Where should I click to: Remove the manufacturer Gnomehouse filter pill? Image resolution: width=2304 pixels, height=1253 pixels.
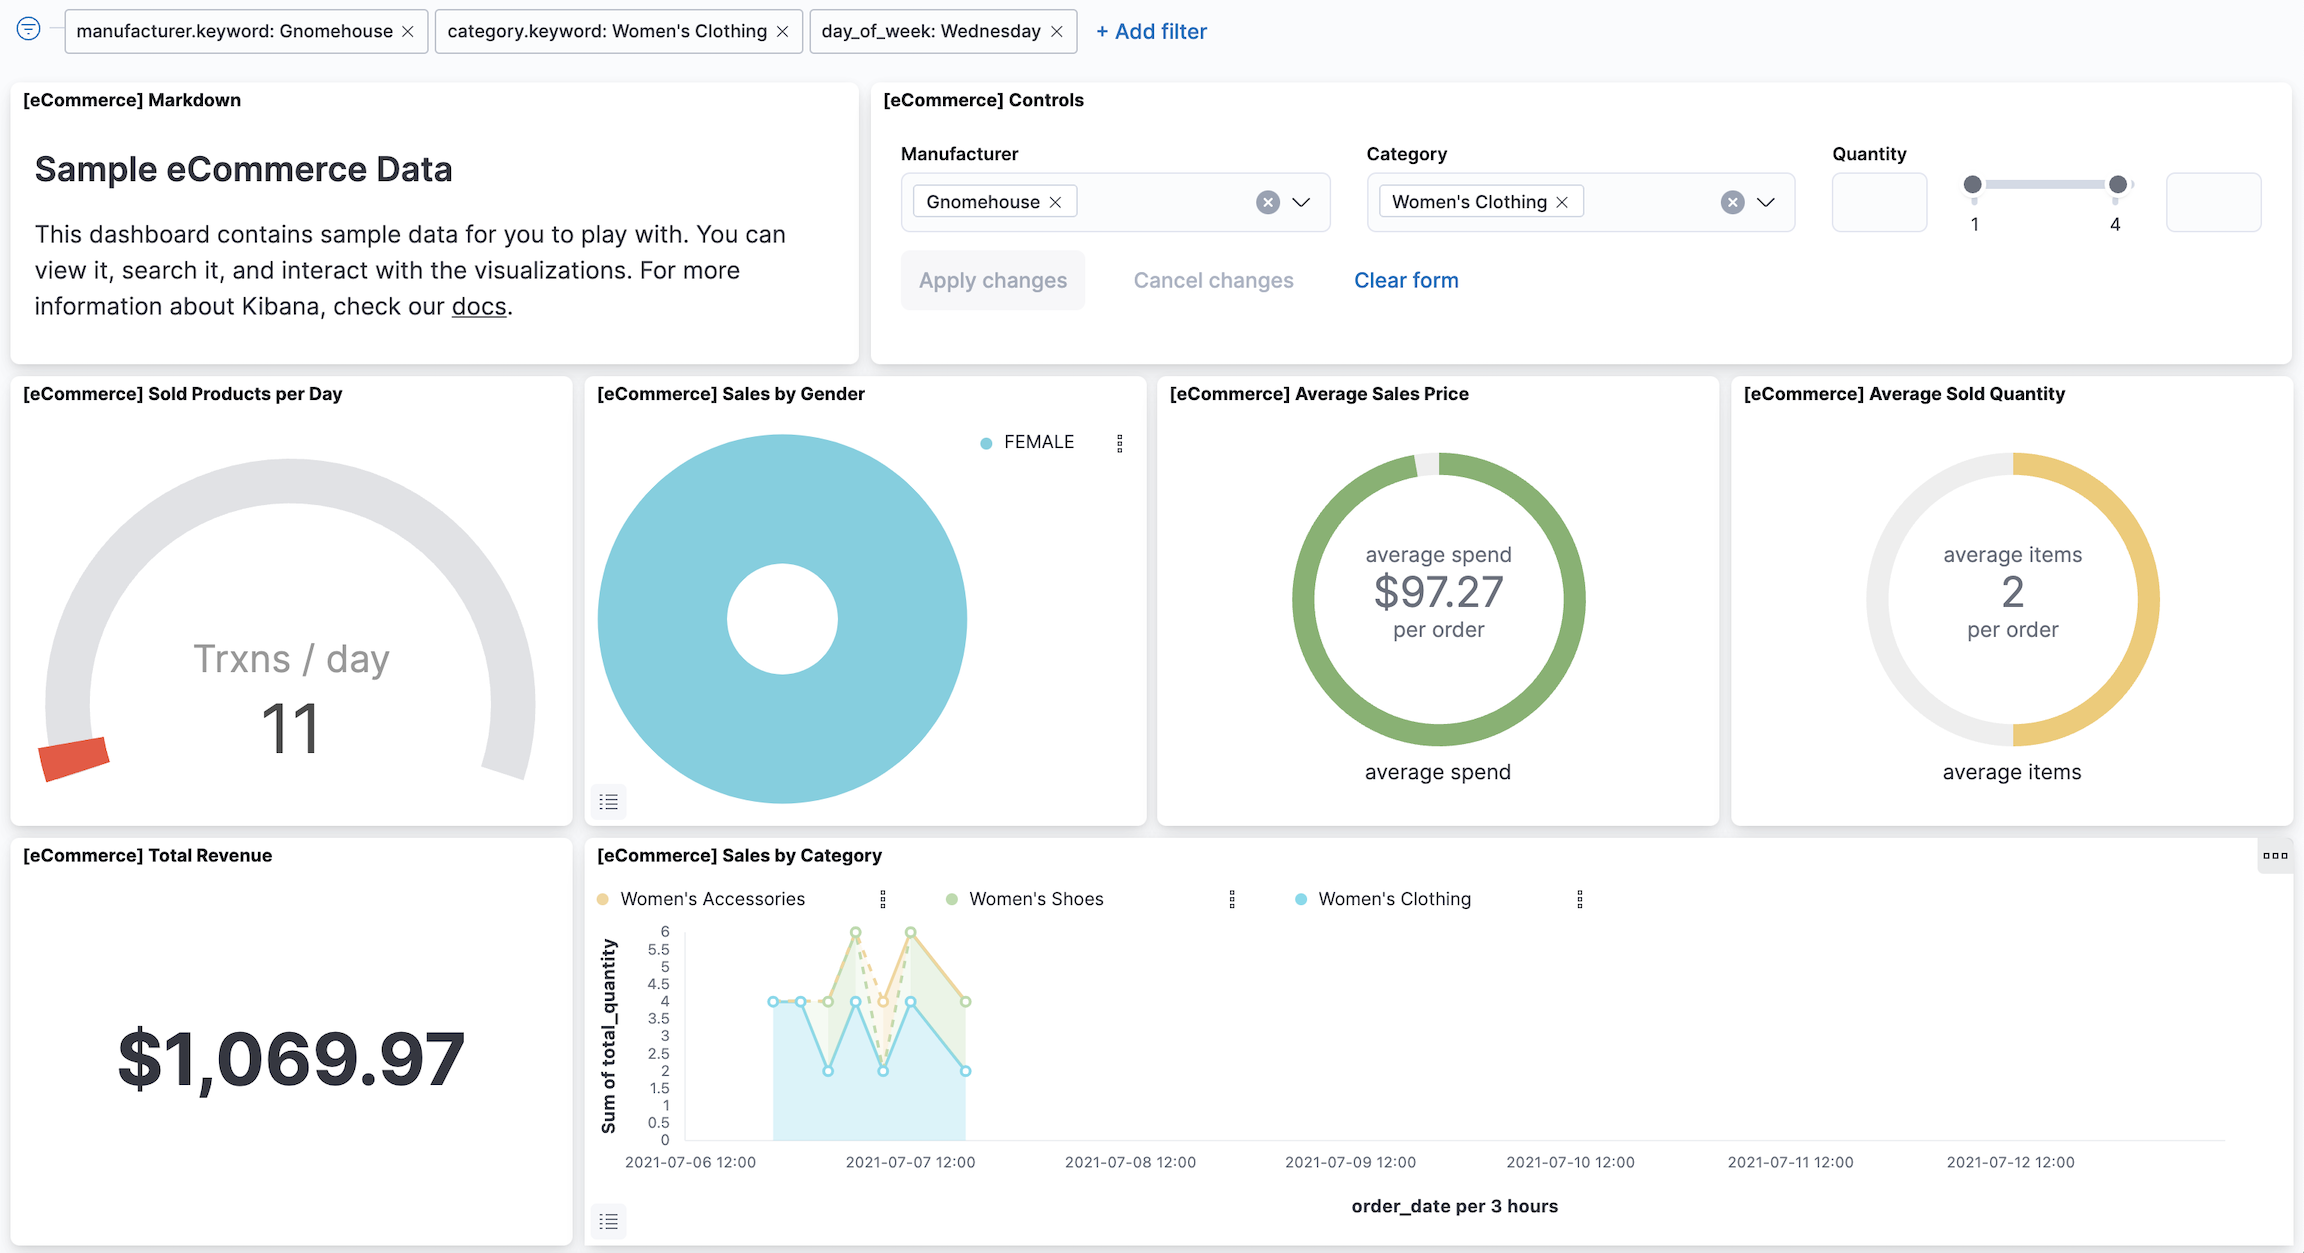[x=408, y=32]
